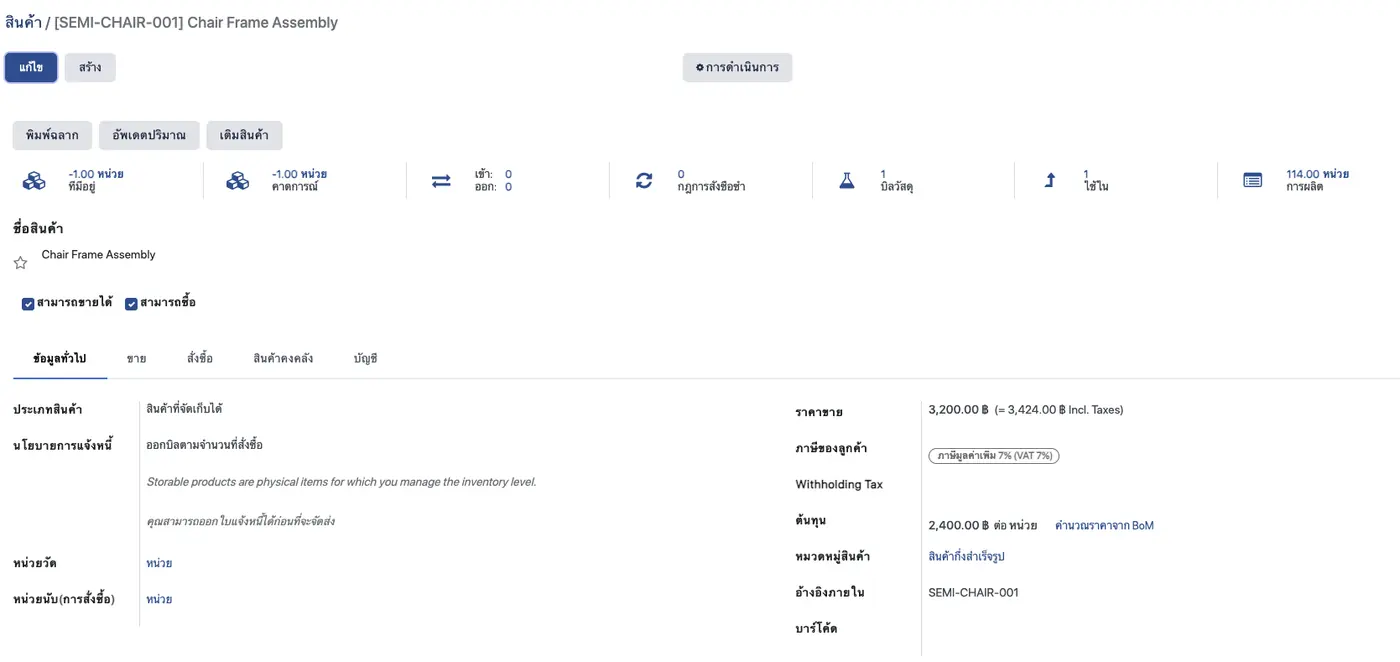Open the สินค้ากึ่งสำเร็จรูป category link
The height and width of the screenshot is (662, 1400).
tap(966, 557)
